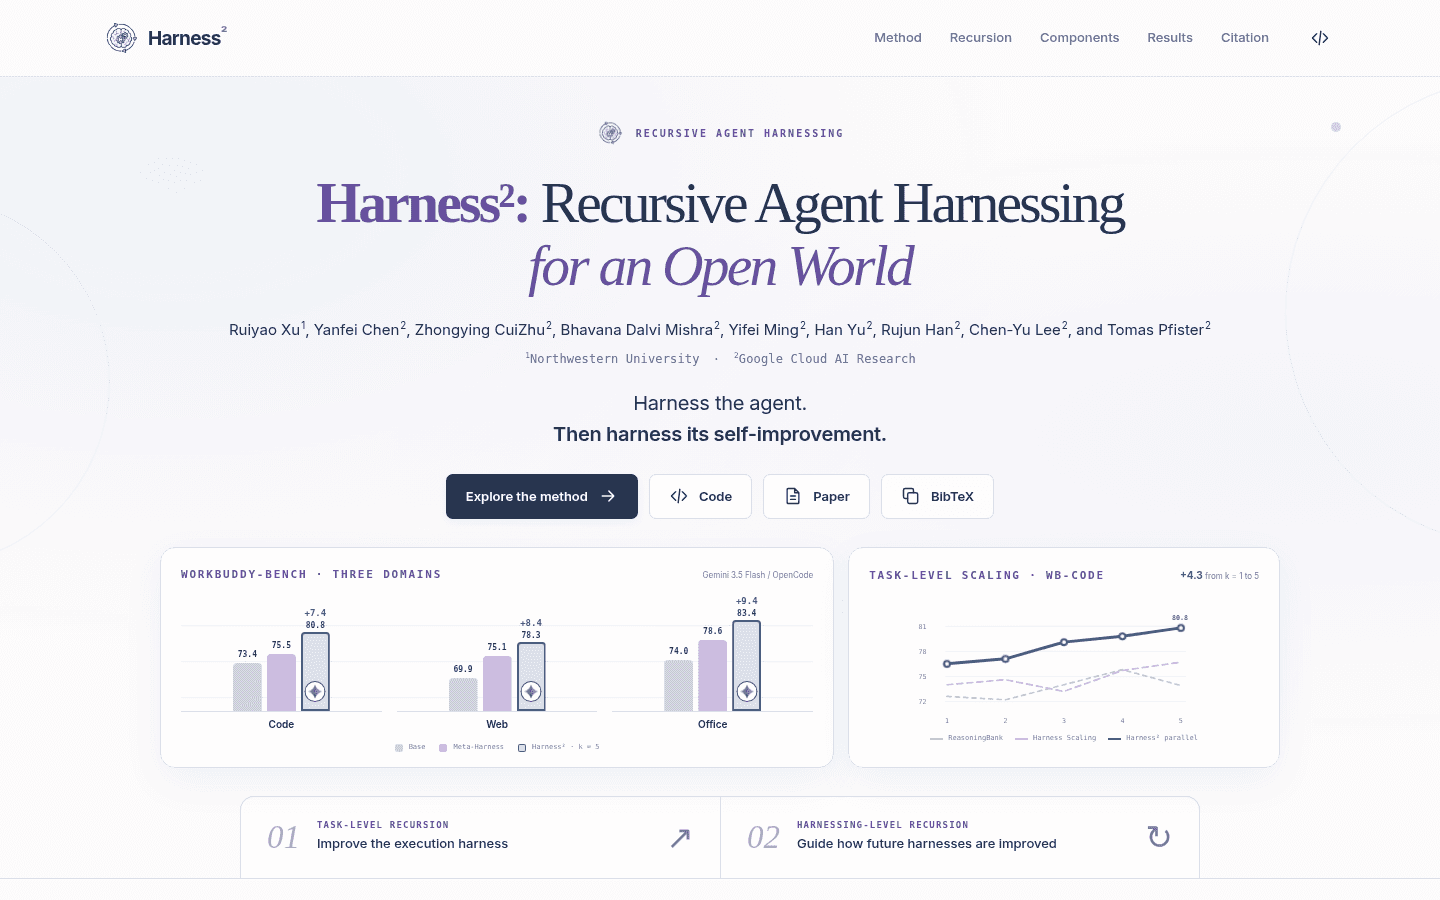This screenshot has width=1440, height=900.
Task: Click the copy icon on BibTeX button
Action: click(x=911, y=496)
